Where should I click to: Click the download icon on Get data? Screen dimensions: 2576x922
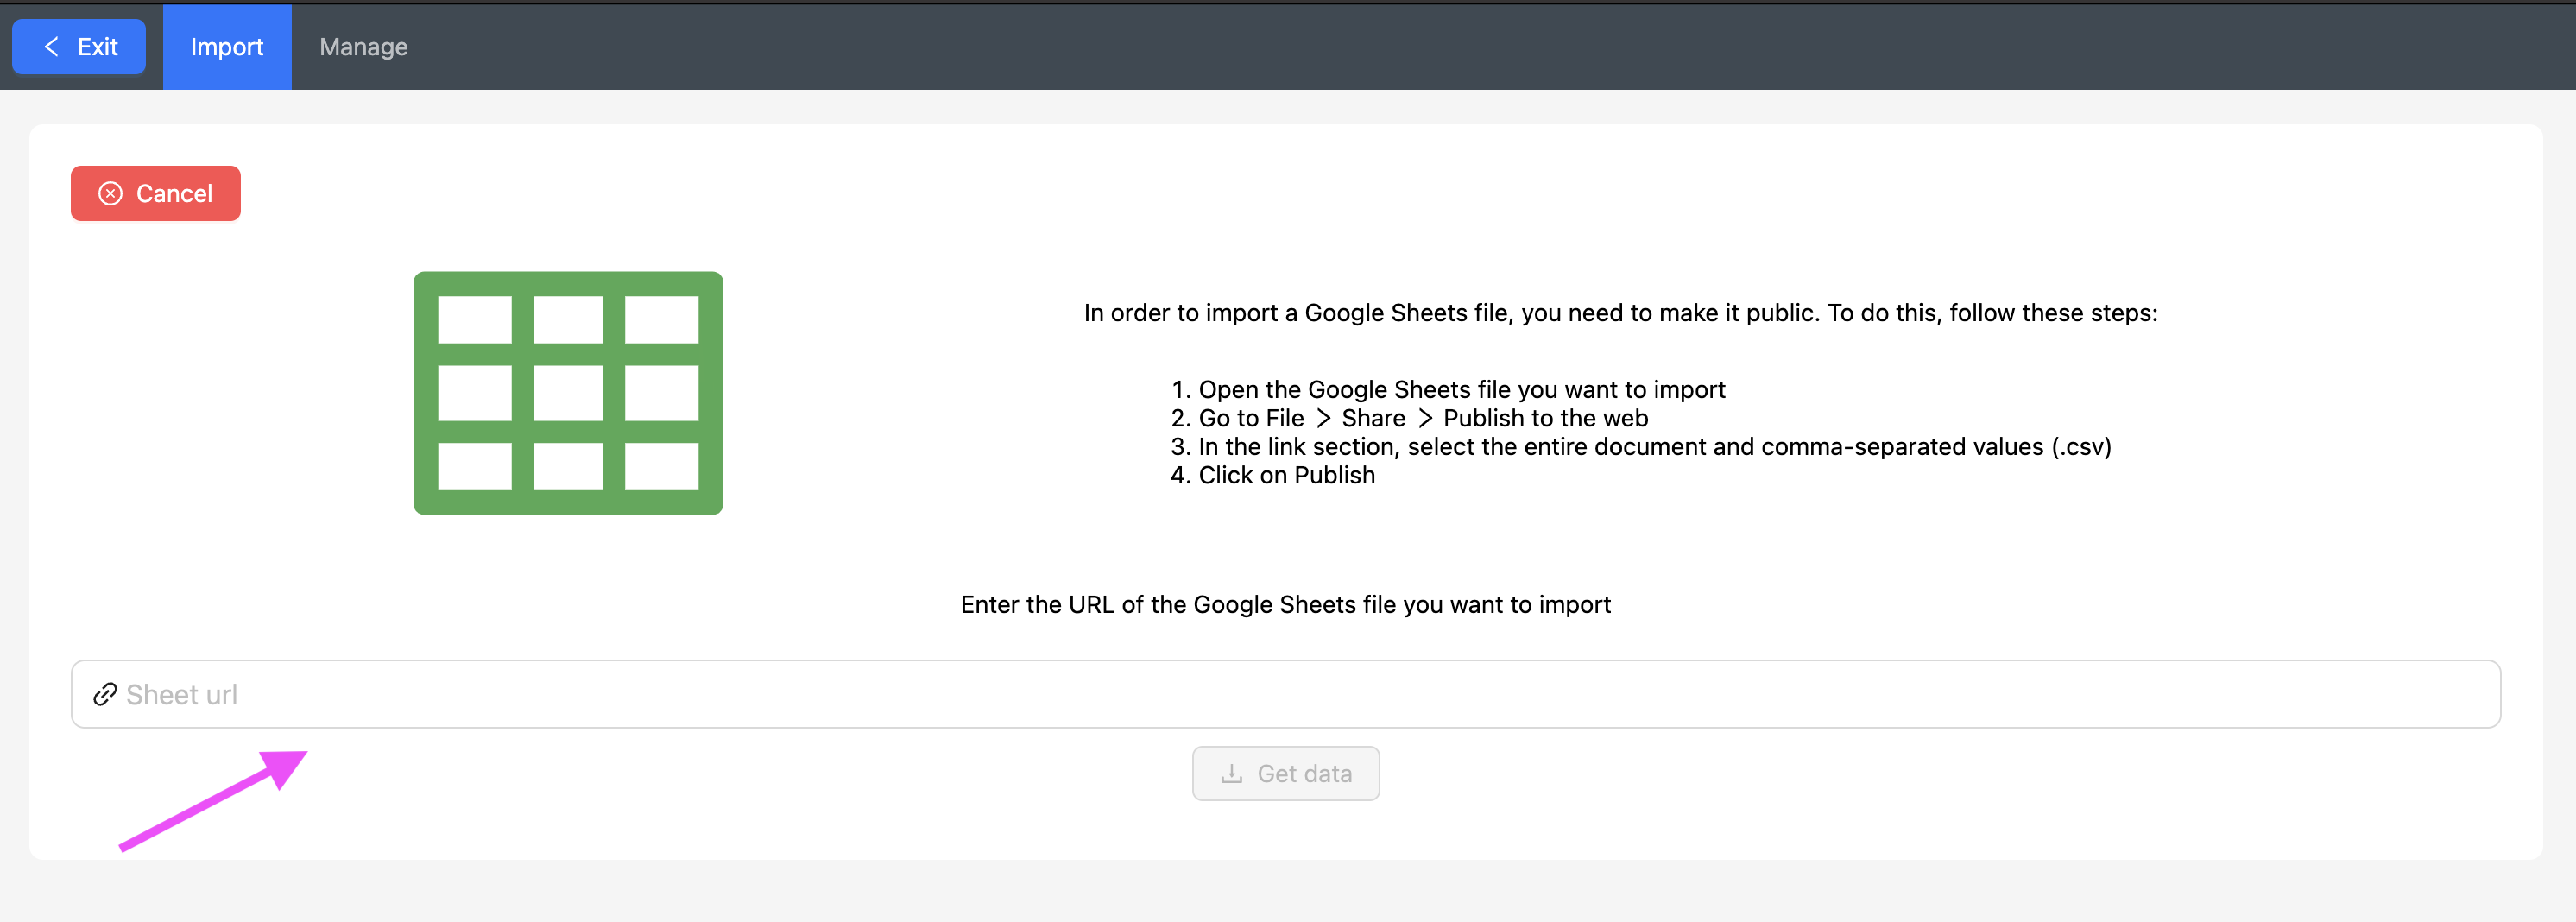pyautogui.click(x=1231, y=774)
